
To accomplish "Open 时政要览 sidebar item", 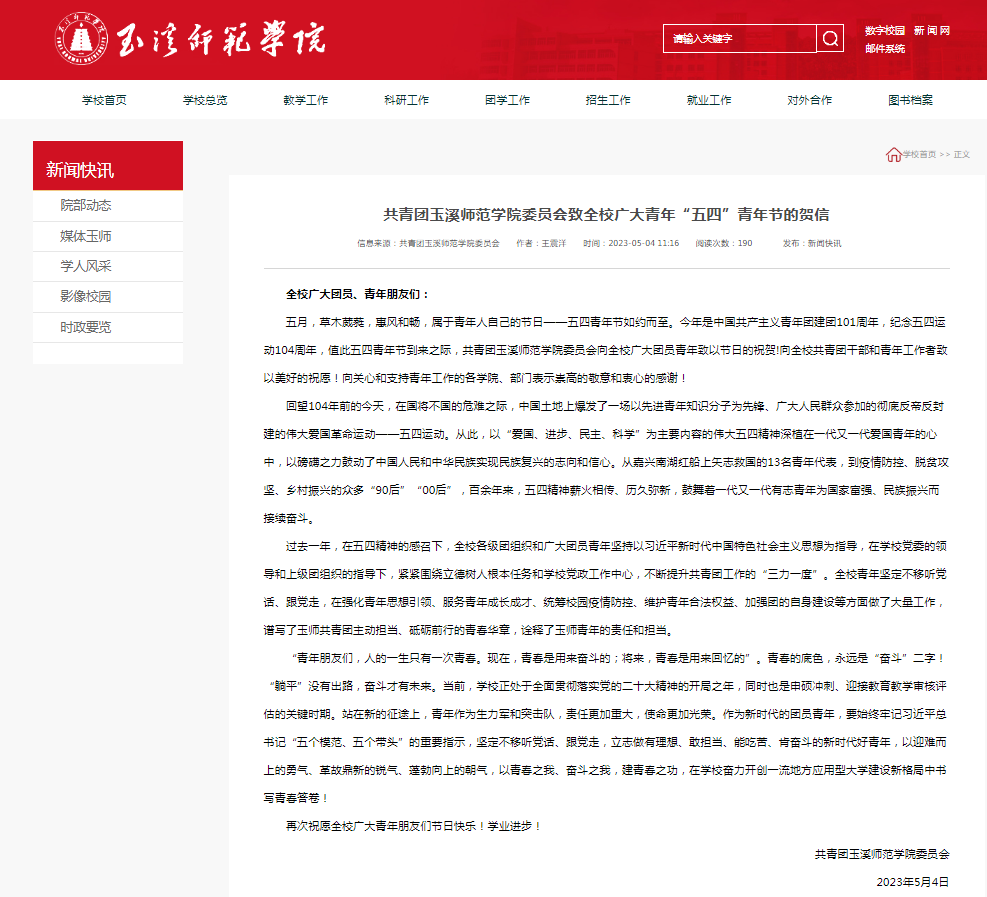I will pyautogui.click(x=86, y=327).
